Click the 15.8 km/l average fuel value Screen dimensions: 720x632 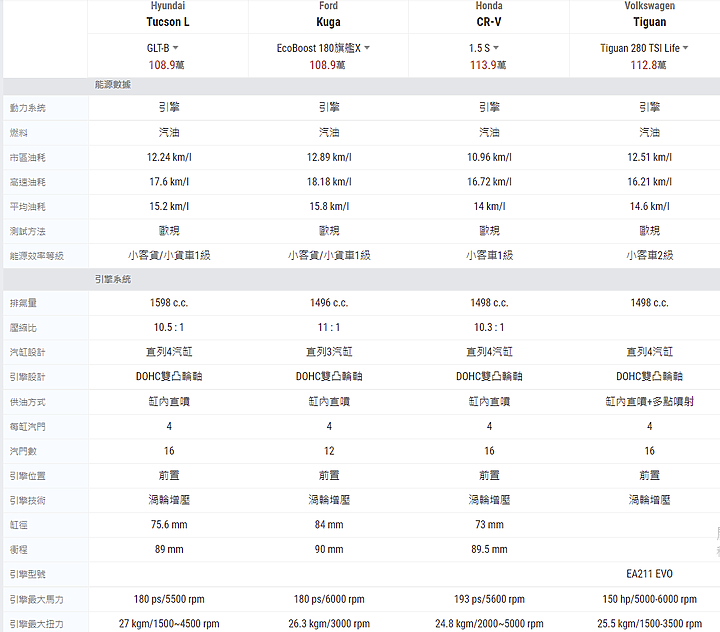[x=329, y=207]
